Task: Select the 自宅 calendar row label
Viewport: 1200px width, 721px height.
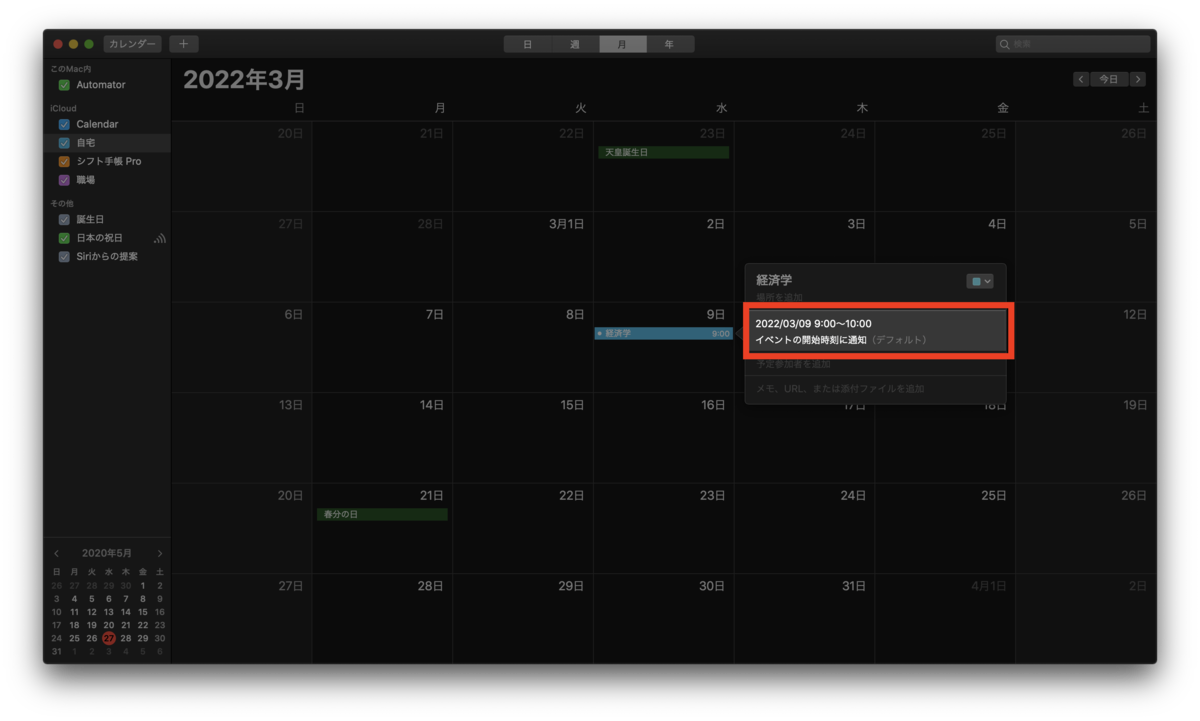Action: click(86, 143)
